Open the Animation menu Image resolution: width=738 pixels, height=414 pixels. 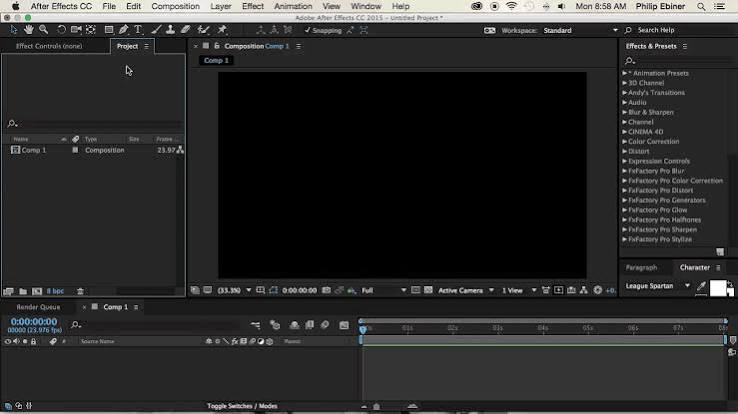tap(293, 6)
